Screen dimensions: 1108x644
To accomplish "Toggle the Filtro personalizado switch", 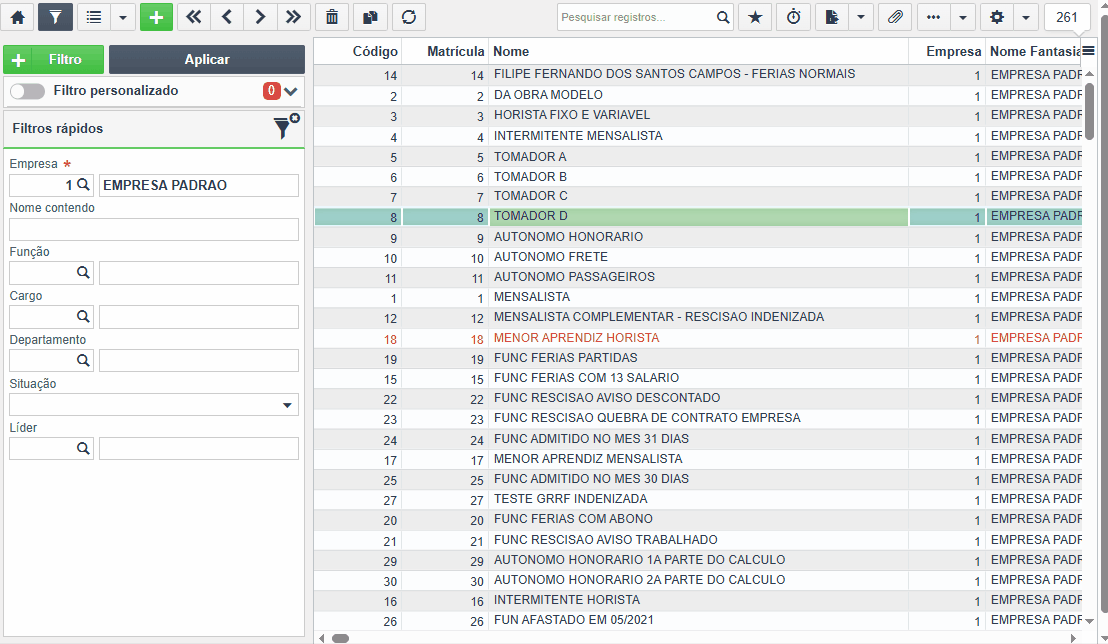I will point(28,91).
